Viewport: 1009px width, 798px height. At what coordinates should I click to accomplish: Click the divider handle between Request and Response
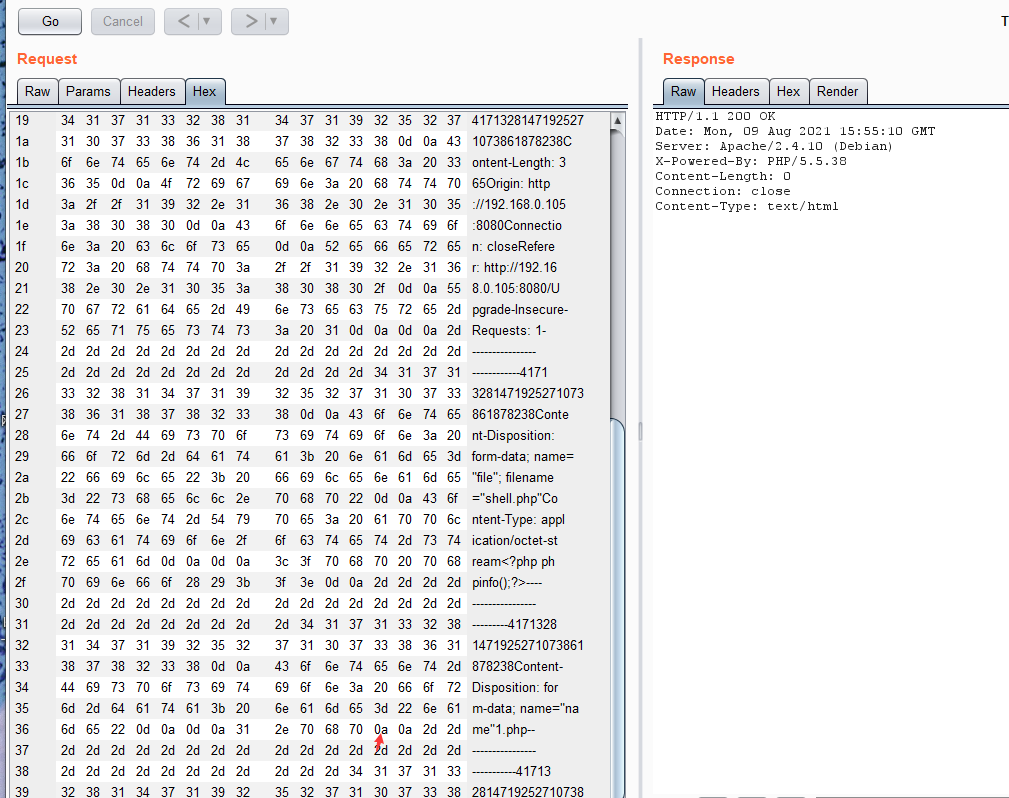point(639,431)
